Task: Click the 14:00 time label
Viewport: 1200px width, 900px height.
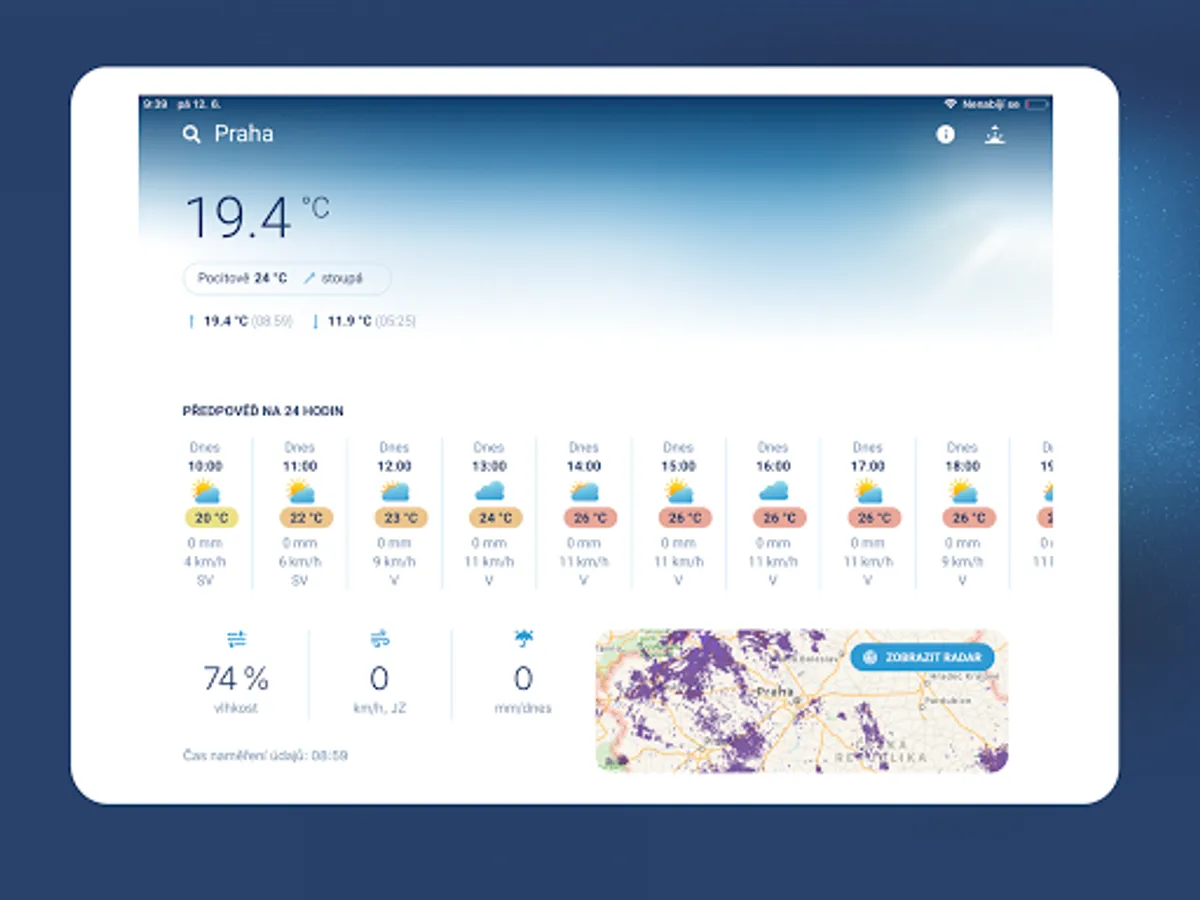Action: pos(584,466)
